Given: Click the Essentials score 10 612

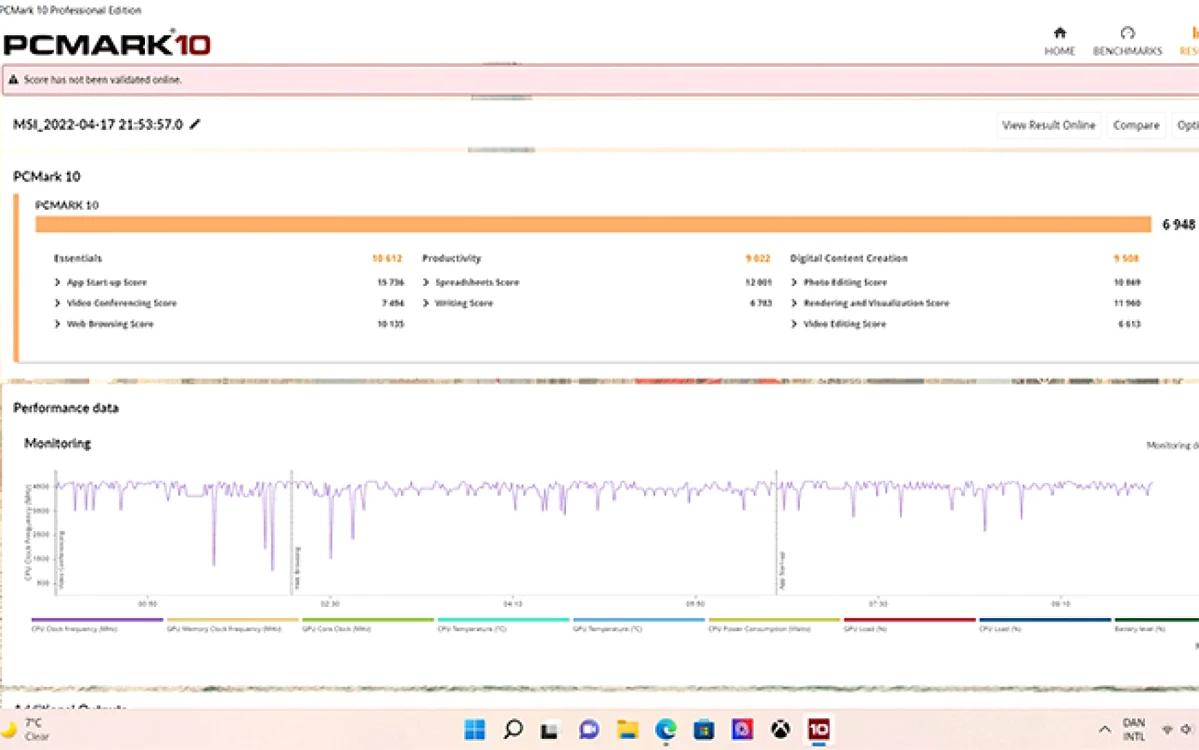Looking at the screenshot, I should pos(386,258).
